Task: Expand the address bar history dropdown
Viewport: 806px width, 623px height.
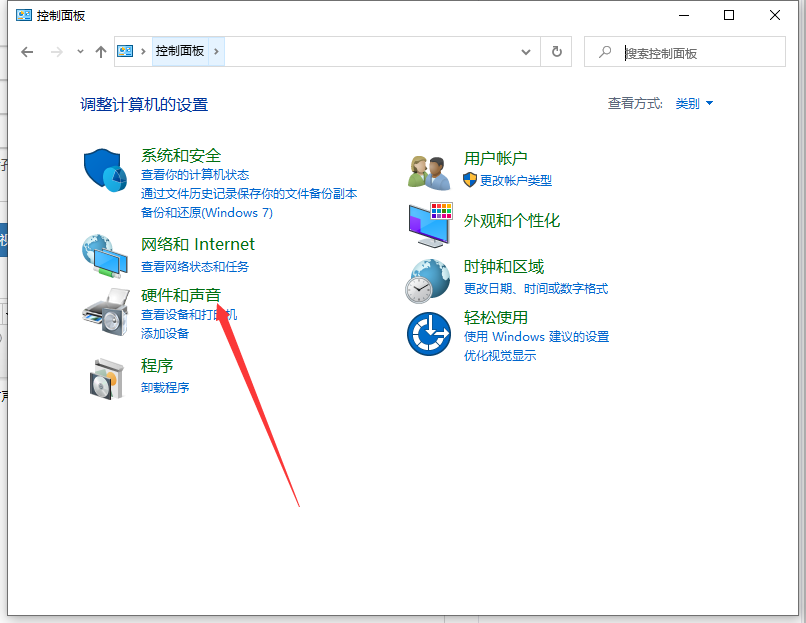Action: coord(526,52)
